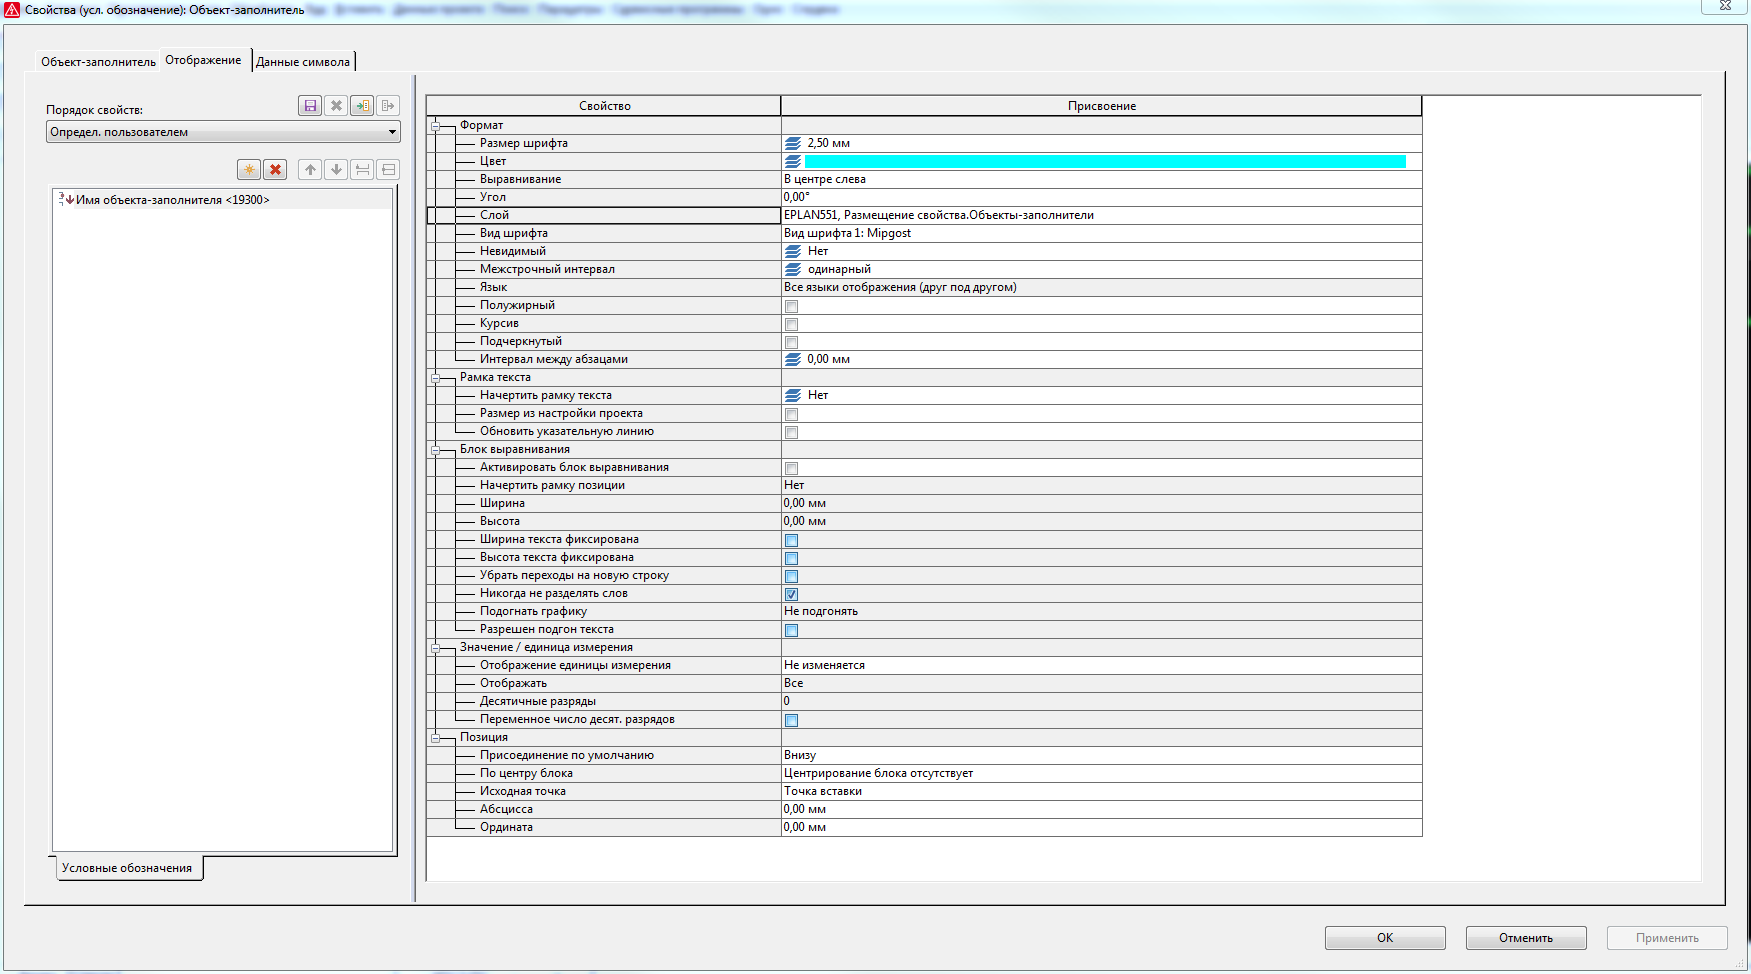Collapse the Рамка текста group
1751x974 pixels.
tap(436, 378)
